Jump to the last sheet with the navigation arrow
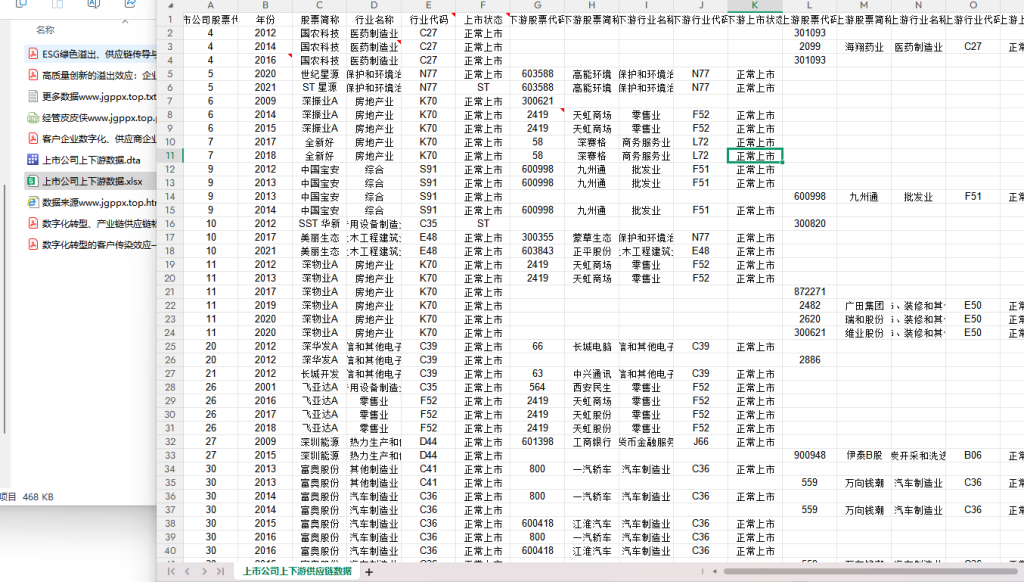This screenshot has width=1024, height=582. pyautogui.click(x=221, y=572)
